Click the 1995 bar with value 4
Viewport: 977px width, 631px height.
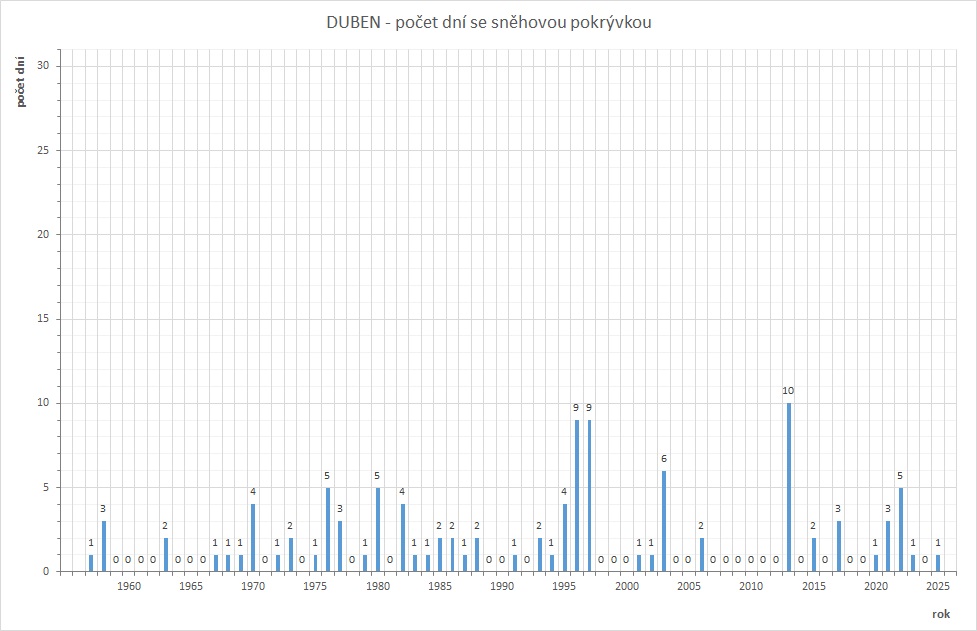coord(565,538)
